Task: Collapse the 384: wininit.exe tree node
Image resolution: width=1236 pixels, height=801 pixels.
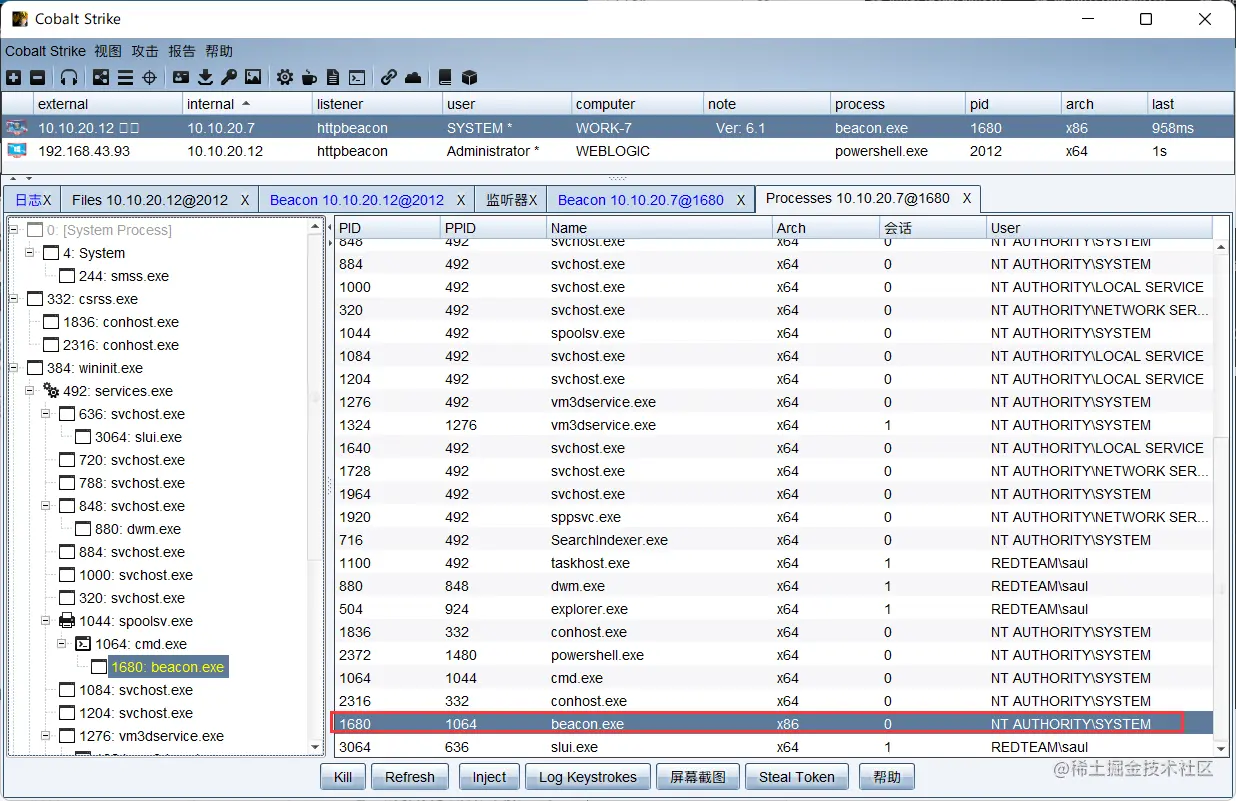Action: (14, 368)
